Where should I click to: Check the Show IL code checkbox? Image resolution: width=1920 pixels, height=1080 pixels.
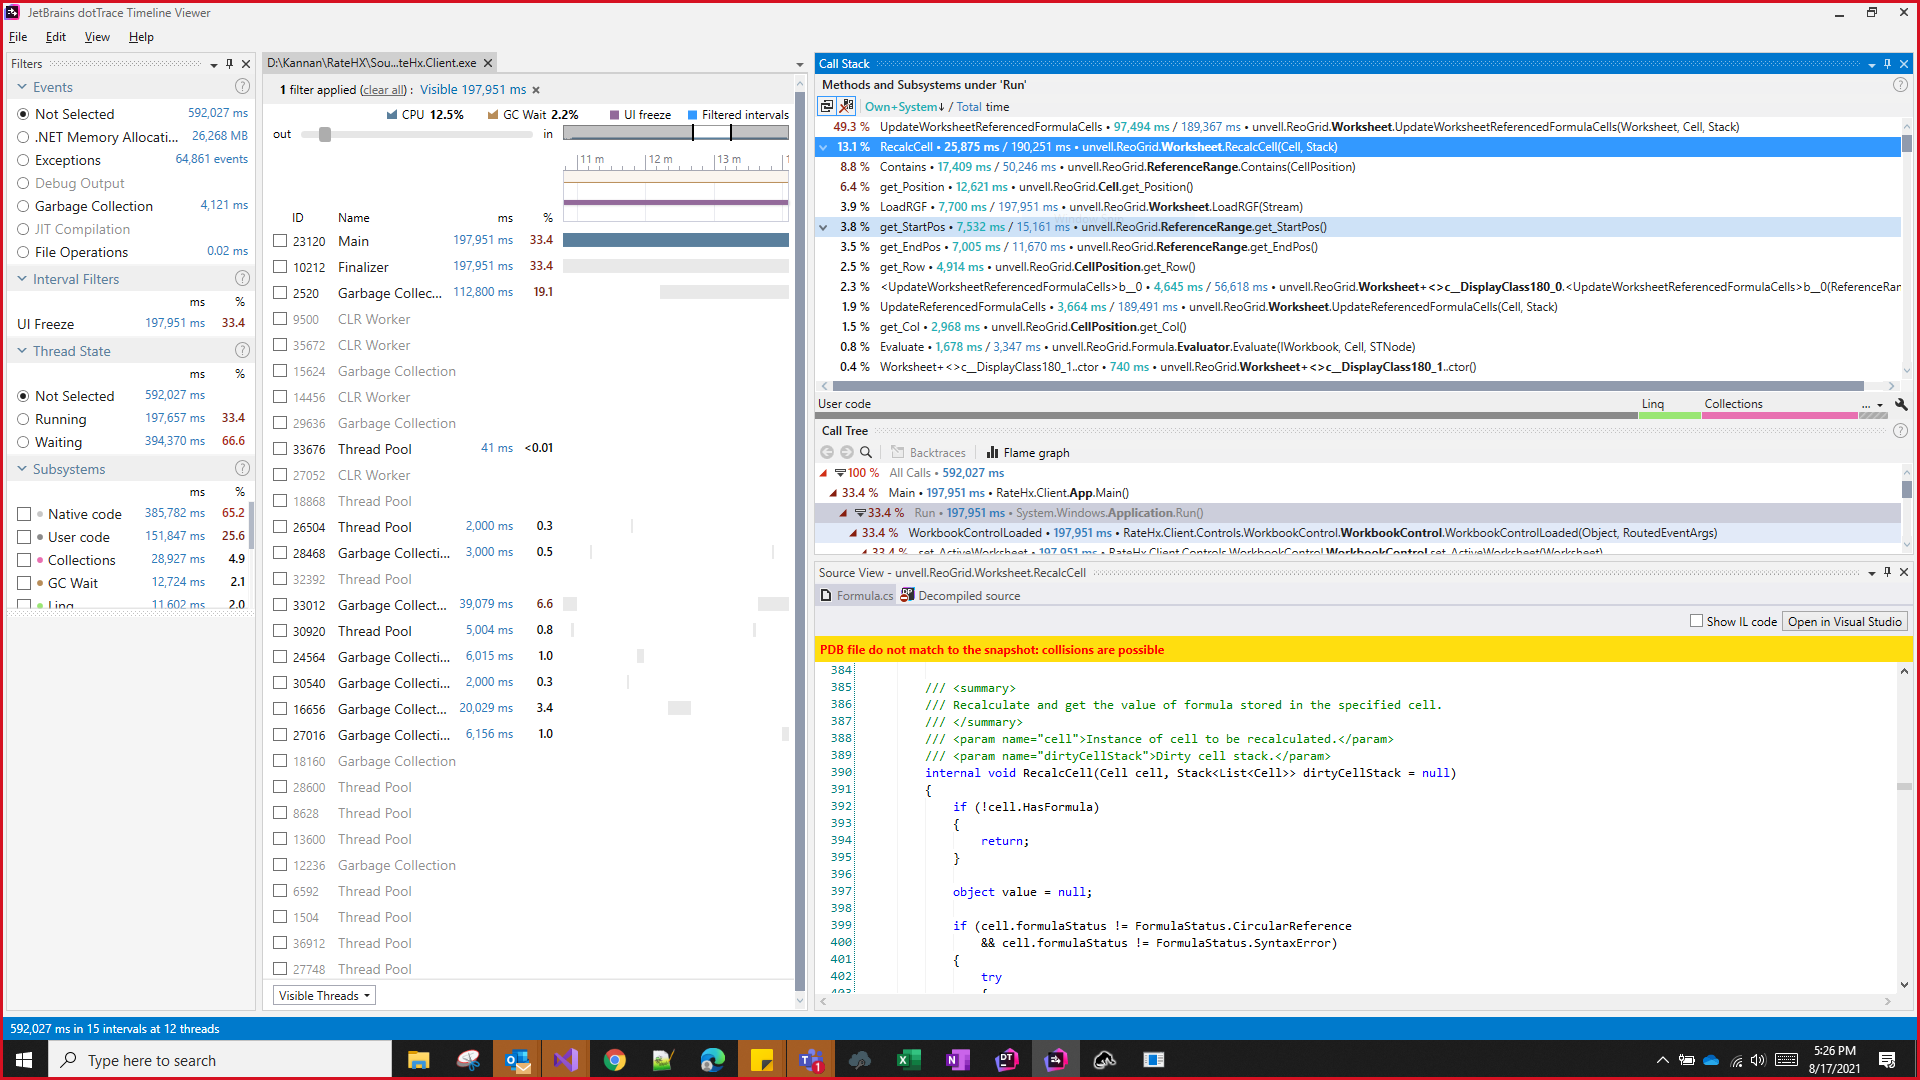click(x=1696, y=621)
